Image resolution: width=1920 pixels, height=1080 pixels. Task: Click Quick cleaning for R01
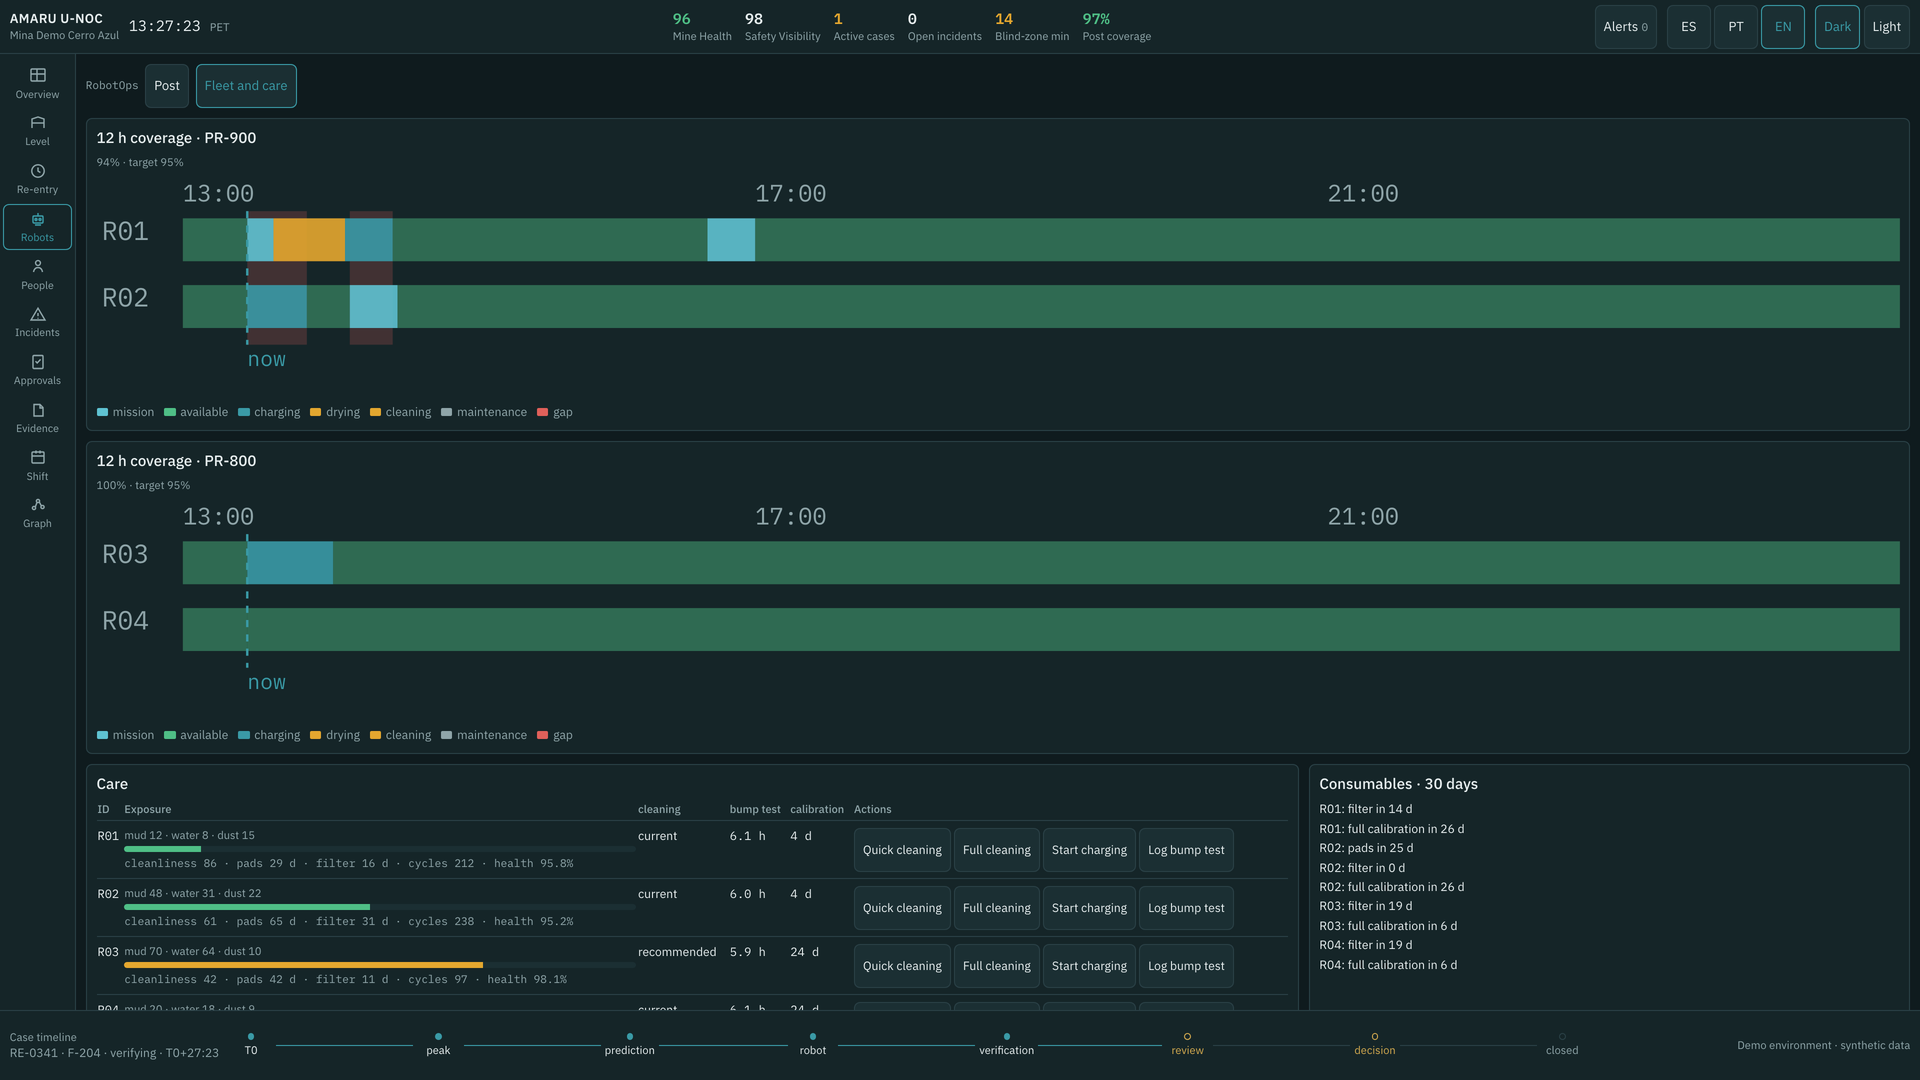click(902, 850)
